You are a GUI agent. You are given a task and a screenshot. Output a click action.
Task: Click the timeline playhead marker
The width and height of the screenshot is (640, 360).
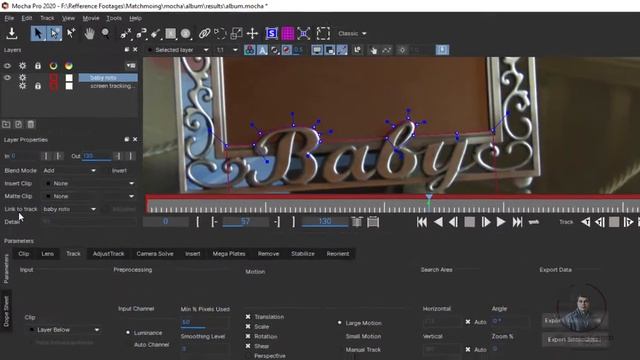click(x=429, y=198)
